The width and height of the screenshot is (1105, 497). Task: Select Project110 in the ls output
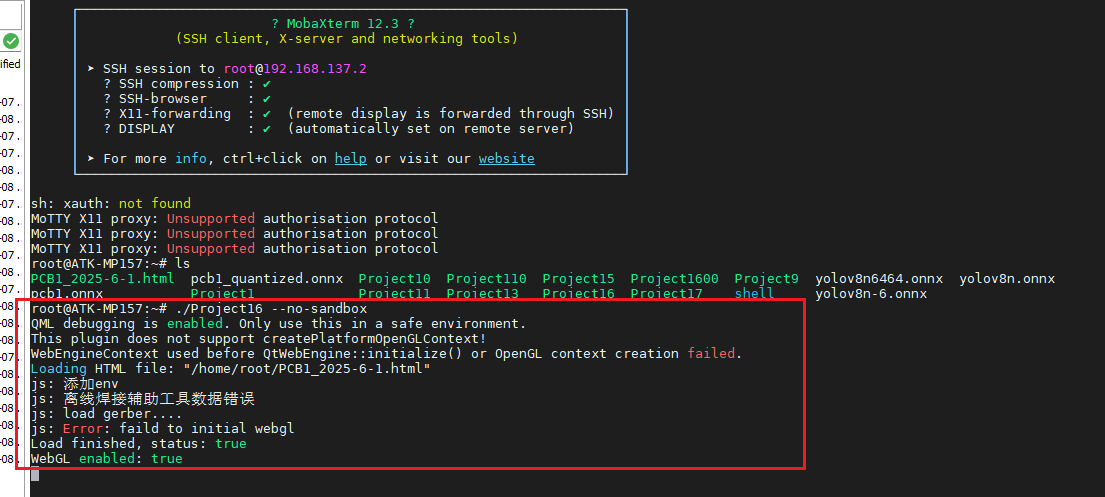click(486, 278)
